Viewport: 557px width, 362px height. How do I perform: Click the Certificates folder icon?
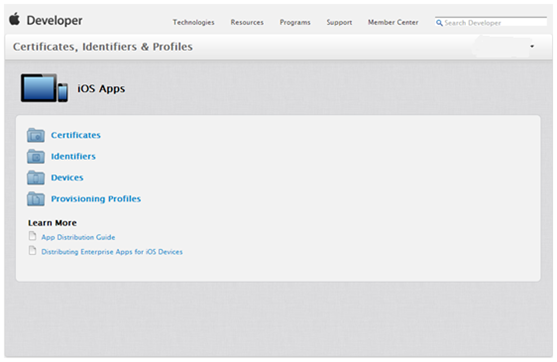[x=36, y=135]
